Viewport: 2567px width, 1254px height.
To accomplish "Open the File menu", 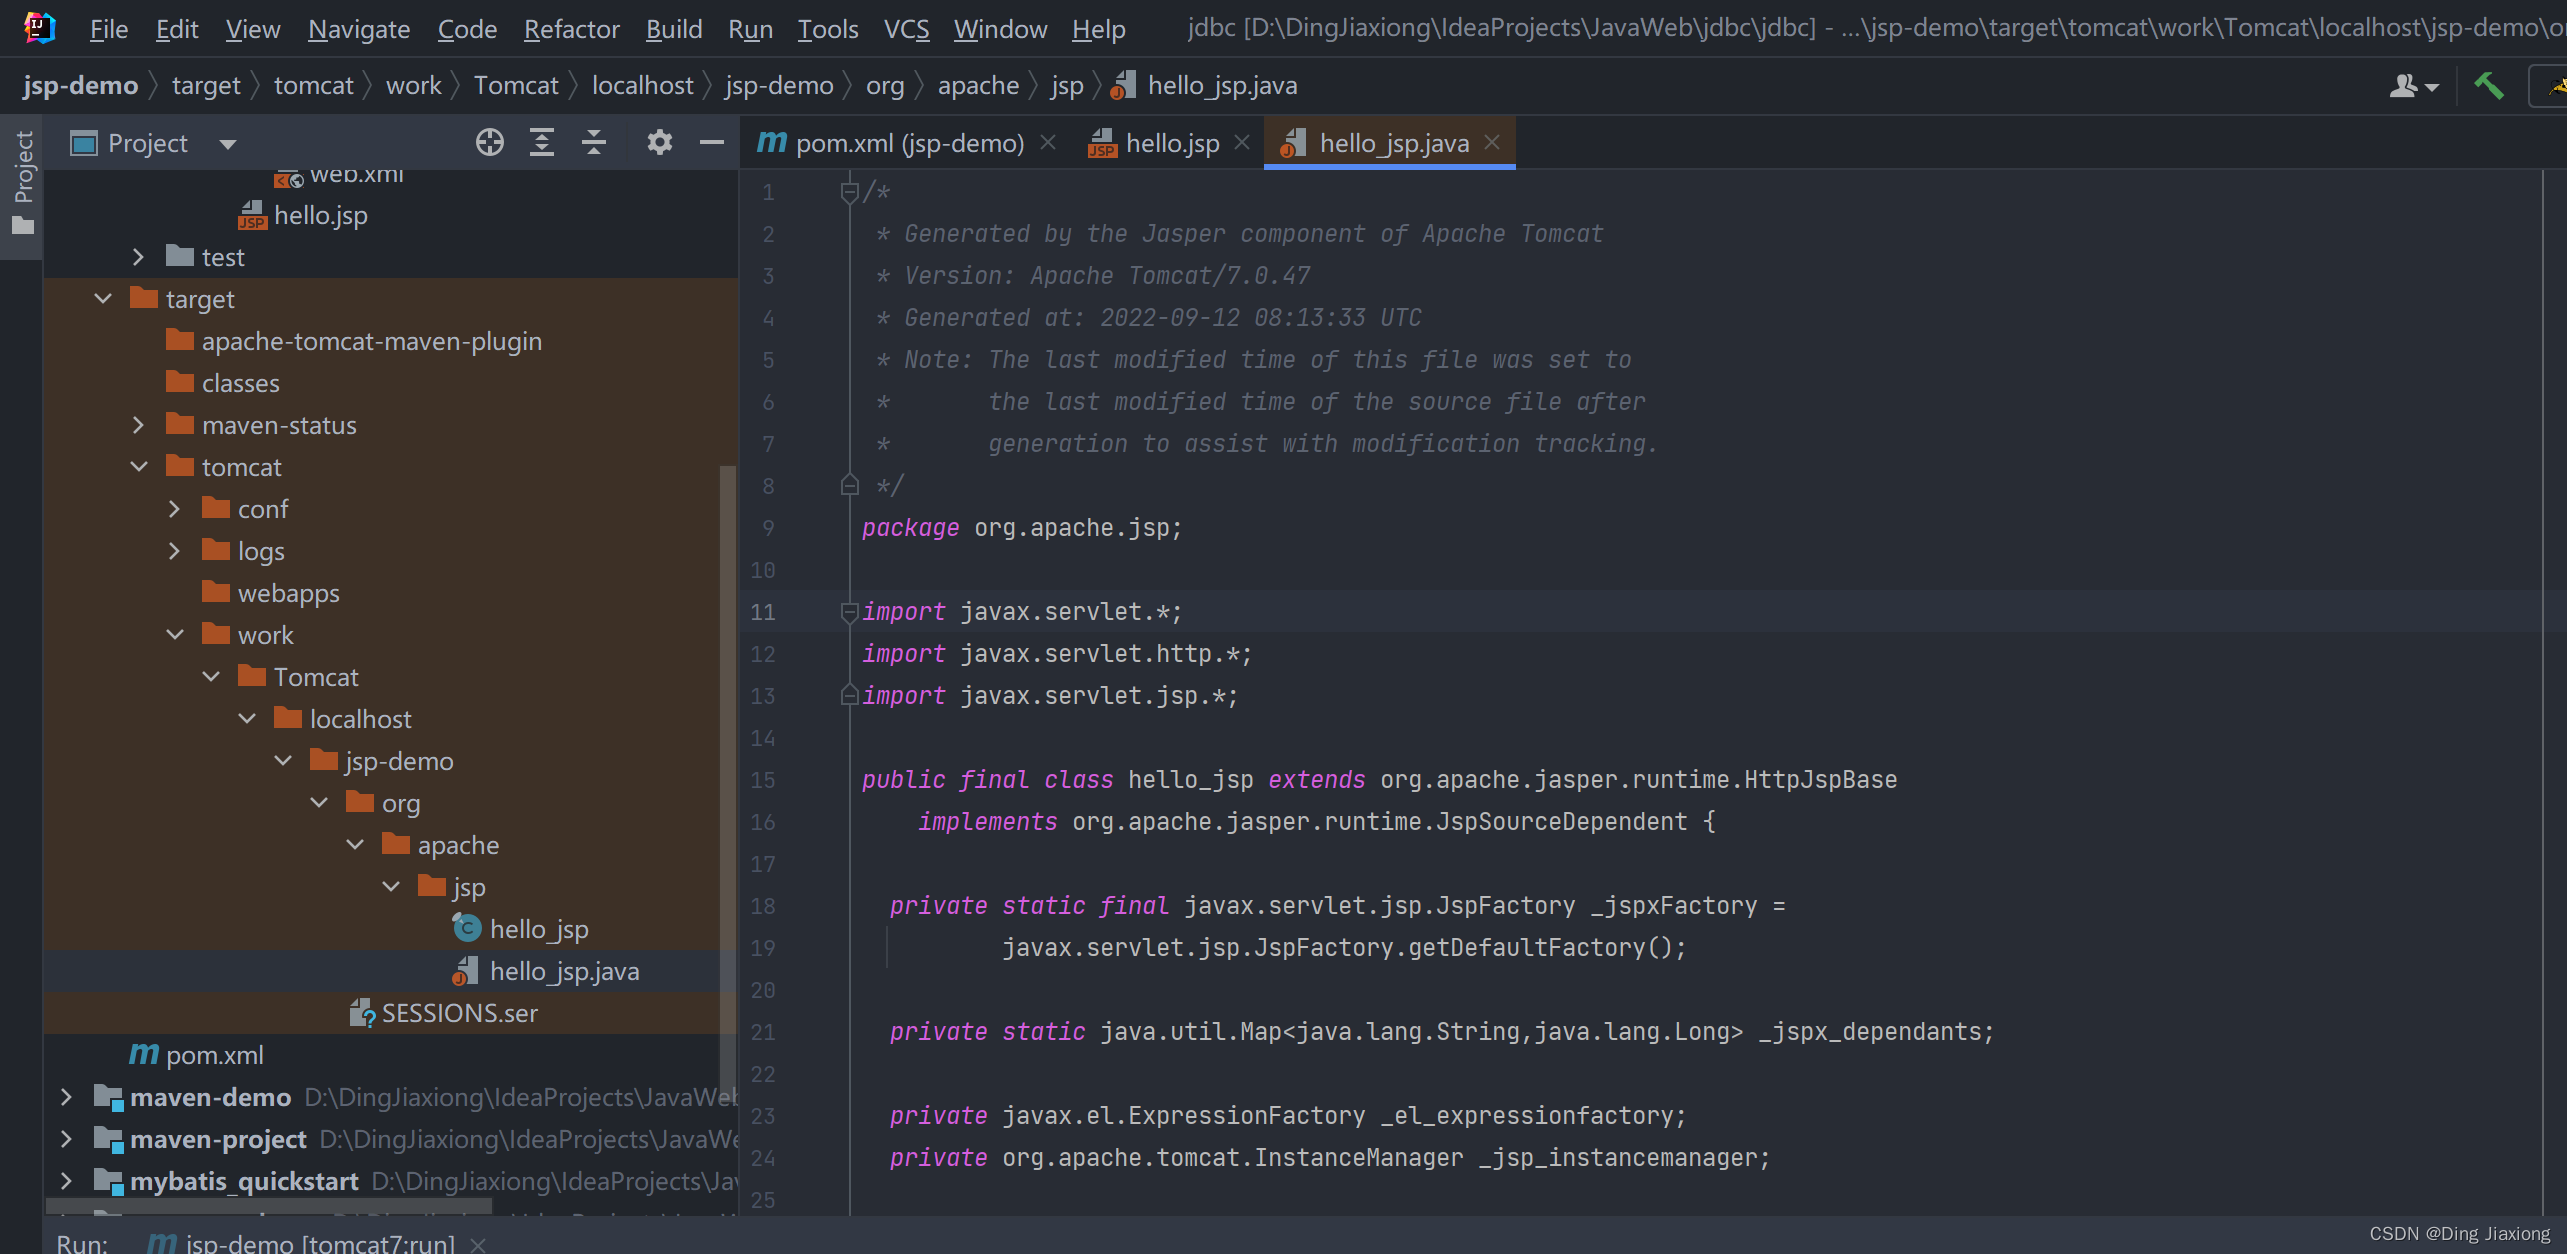I will pyautogui.click(x=109, y=29).
